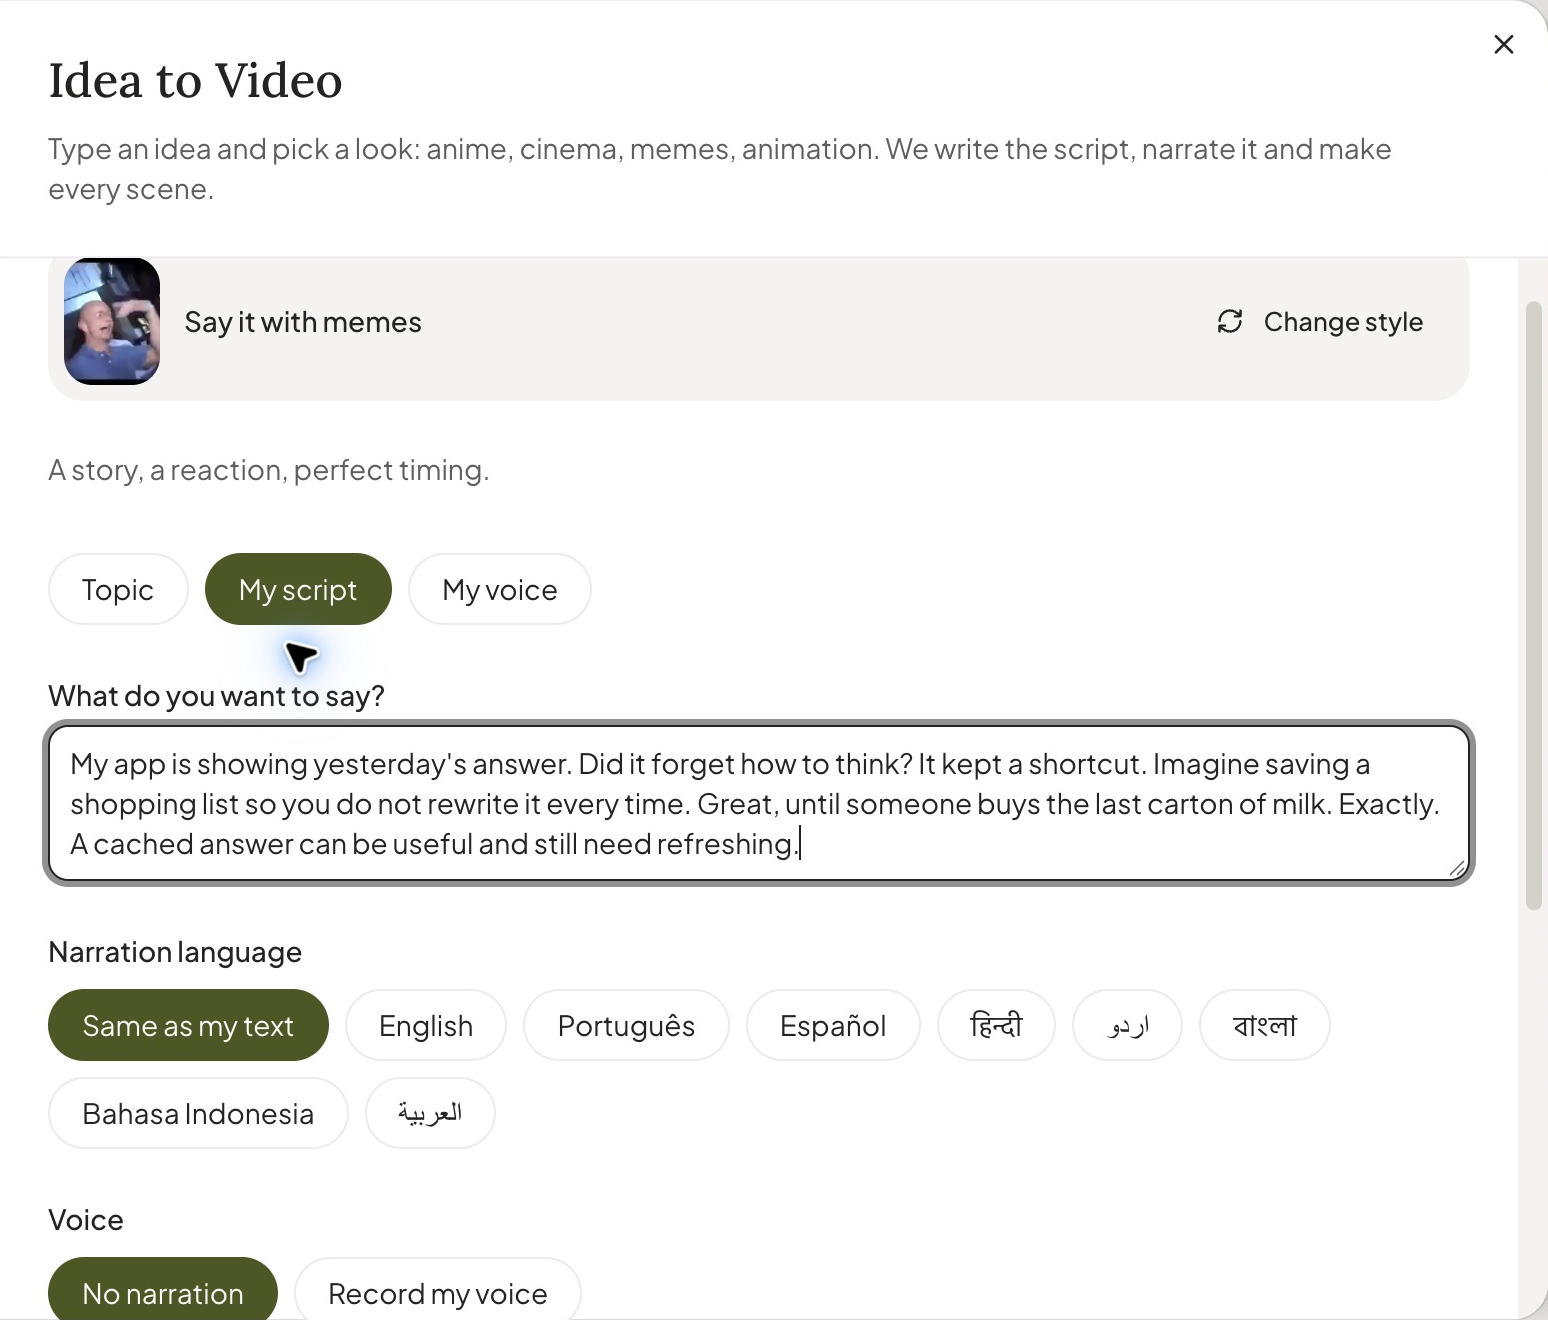The image size is (1548, 1320).
Task: Close the Idea to Video dialog
Action: pos(1503,44)
